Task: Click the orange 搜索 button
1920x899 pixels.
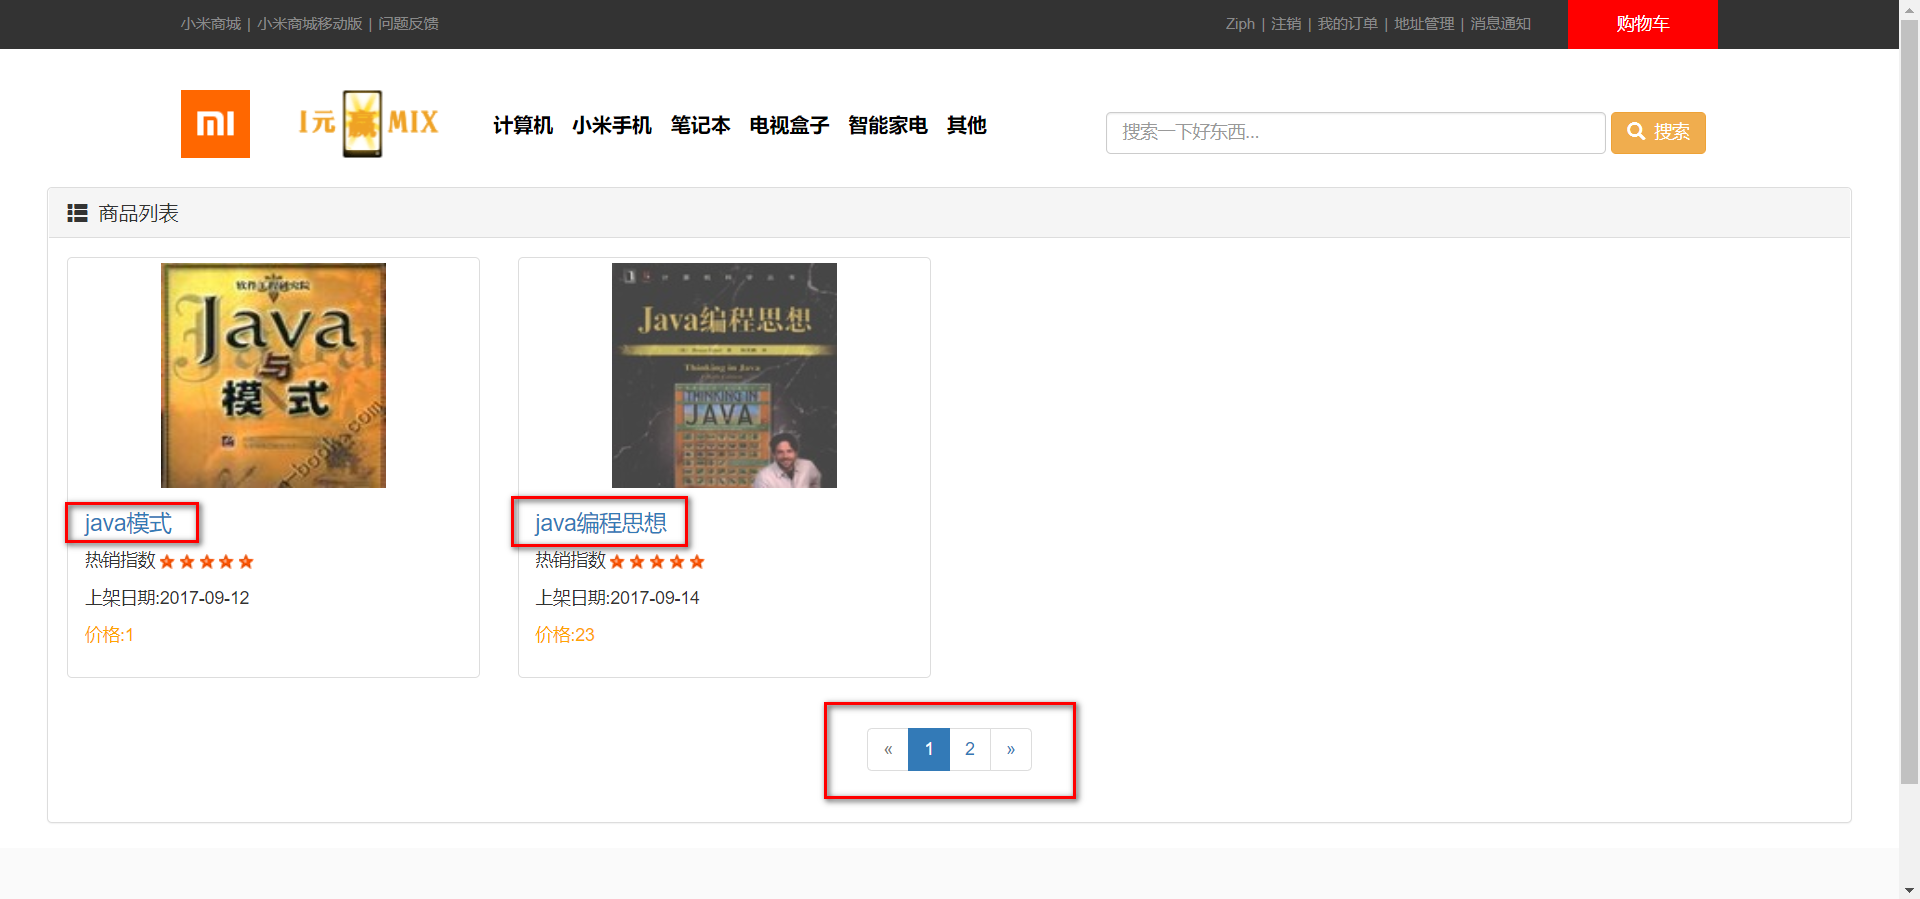Action: pos(1658,133)
